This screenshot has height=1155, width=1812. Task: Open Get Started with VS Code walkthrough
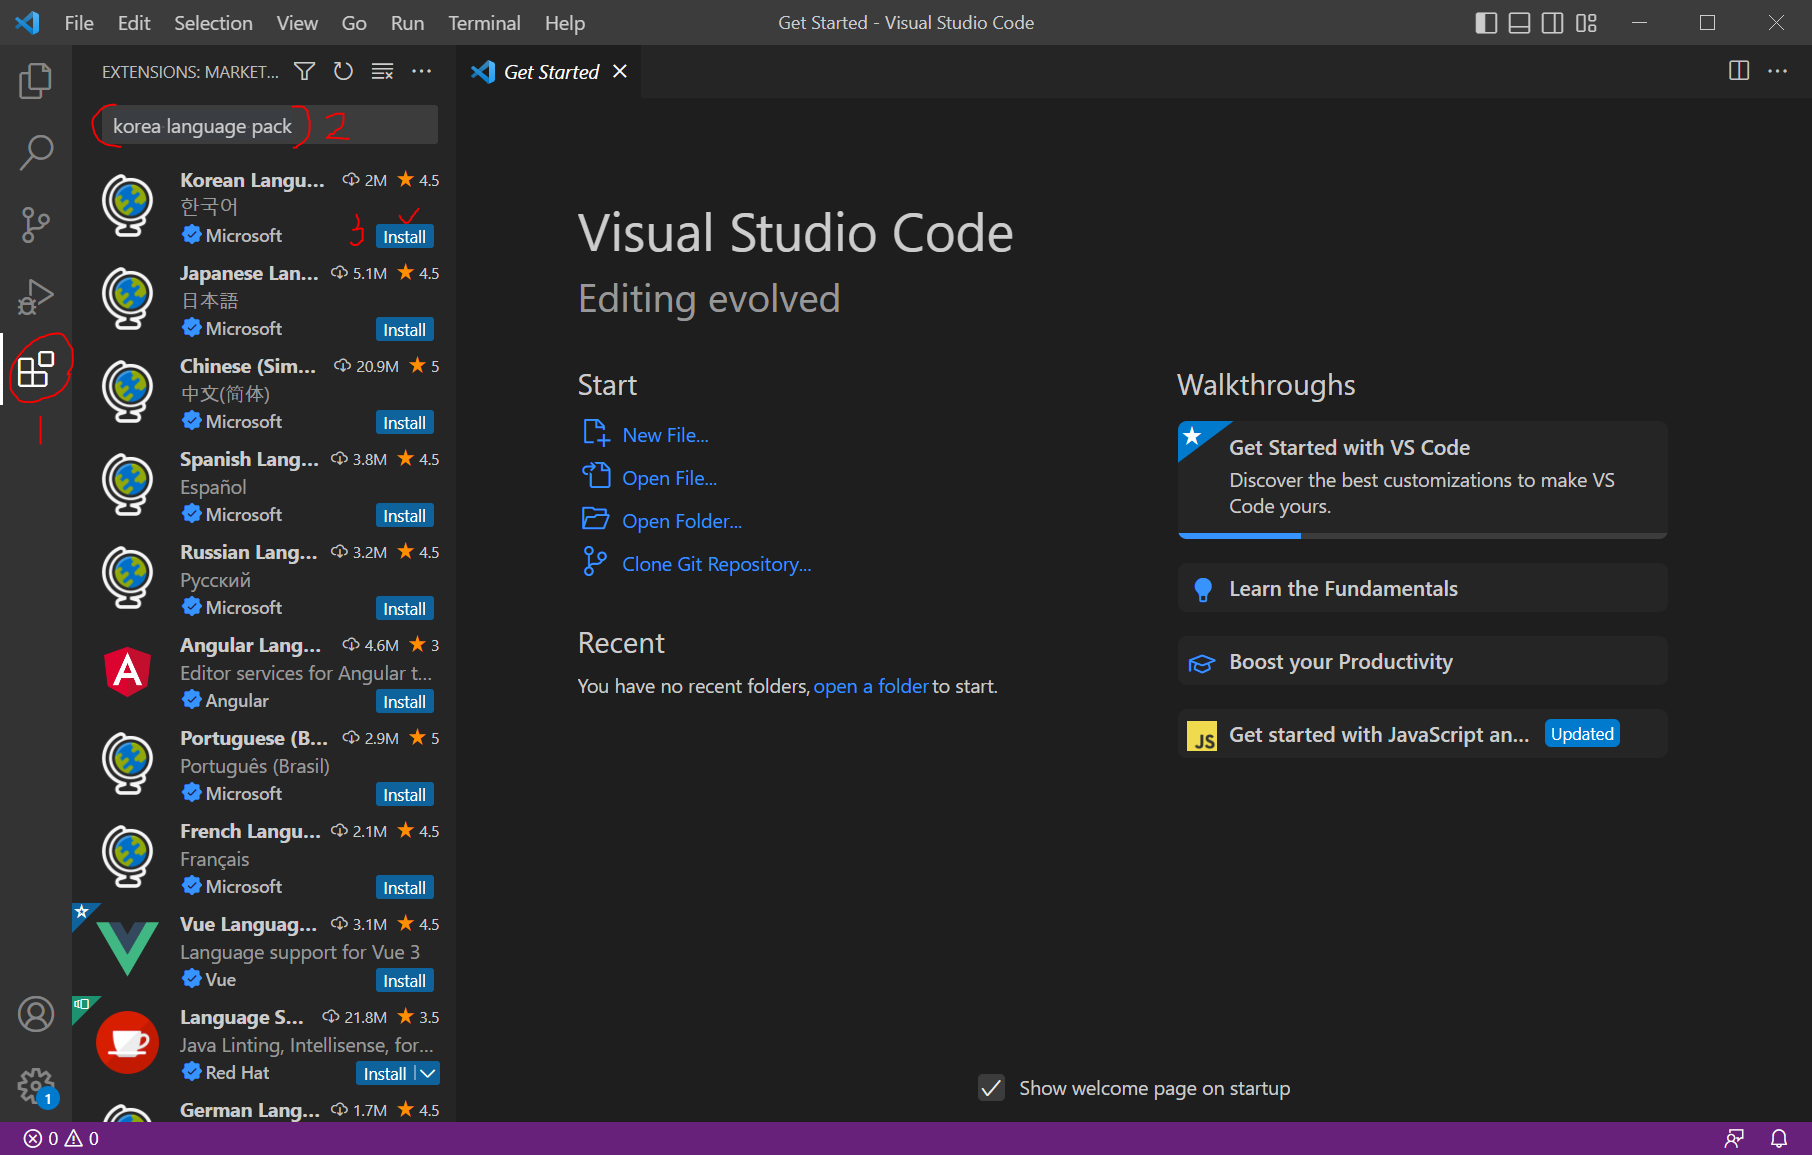pos(1422,479)
